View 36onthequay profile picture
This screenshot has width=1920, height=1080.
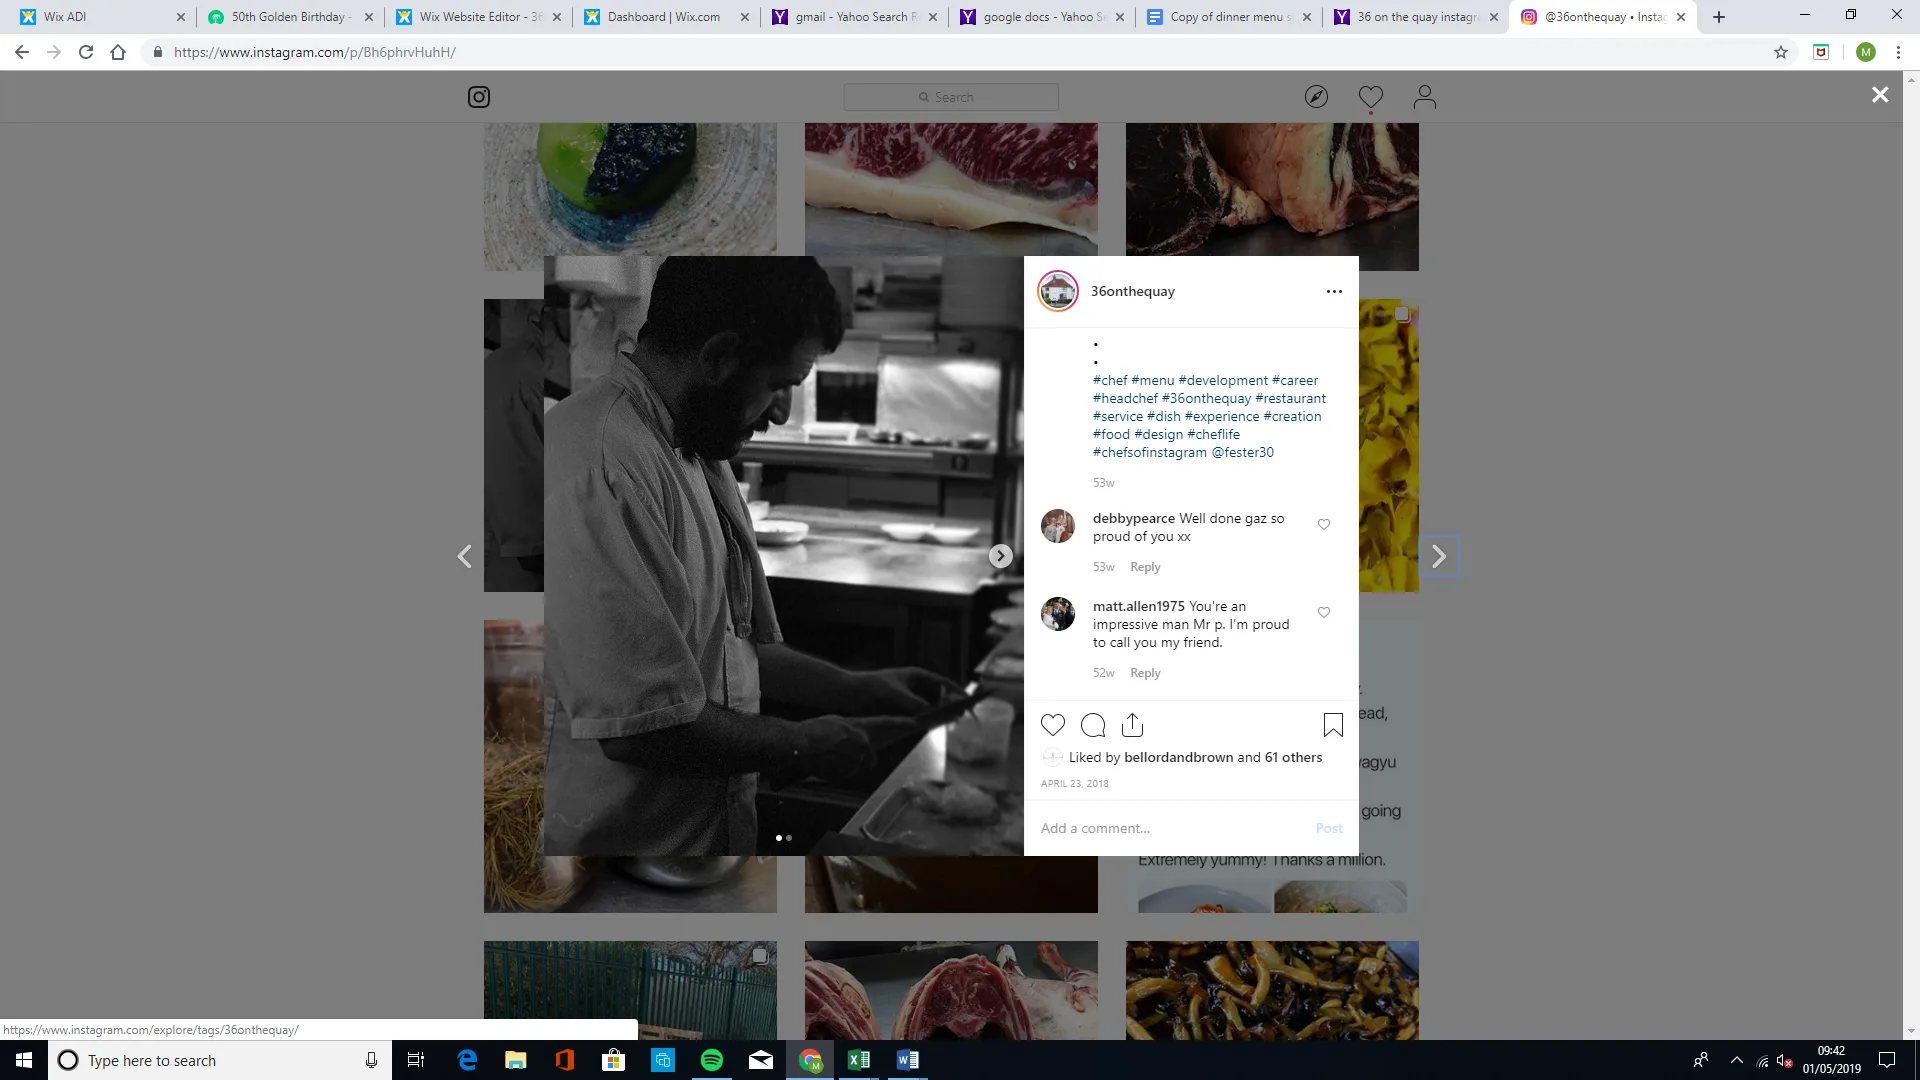pyautogui.click(x=1058, y=291)
